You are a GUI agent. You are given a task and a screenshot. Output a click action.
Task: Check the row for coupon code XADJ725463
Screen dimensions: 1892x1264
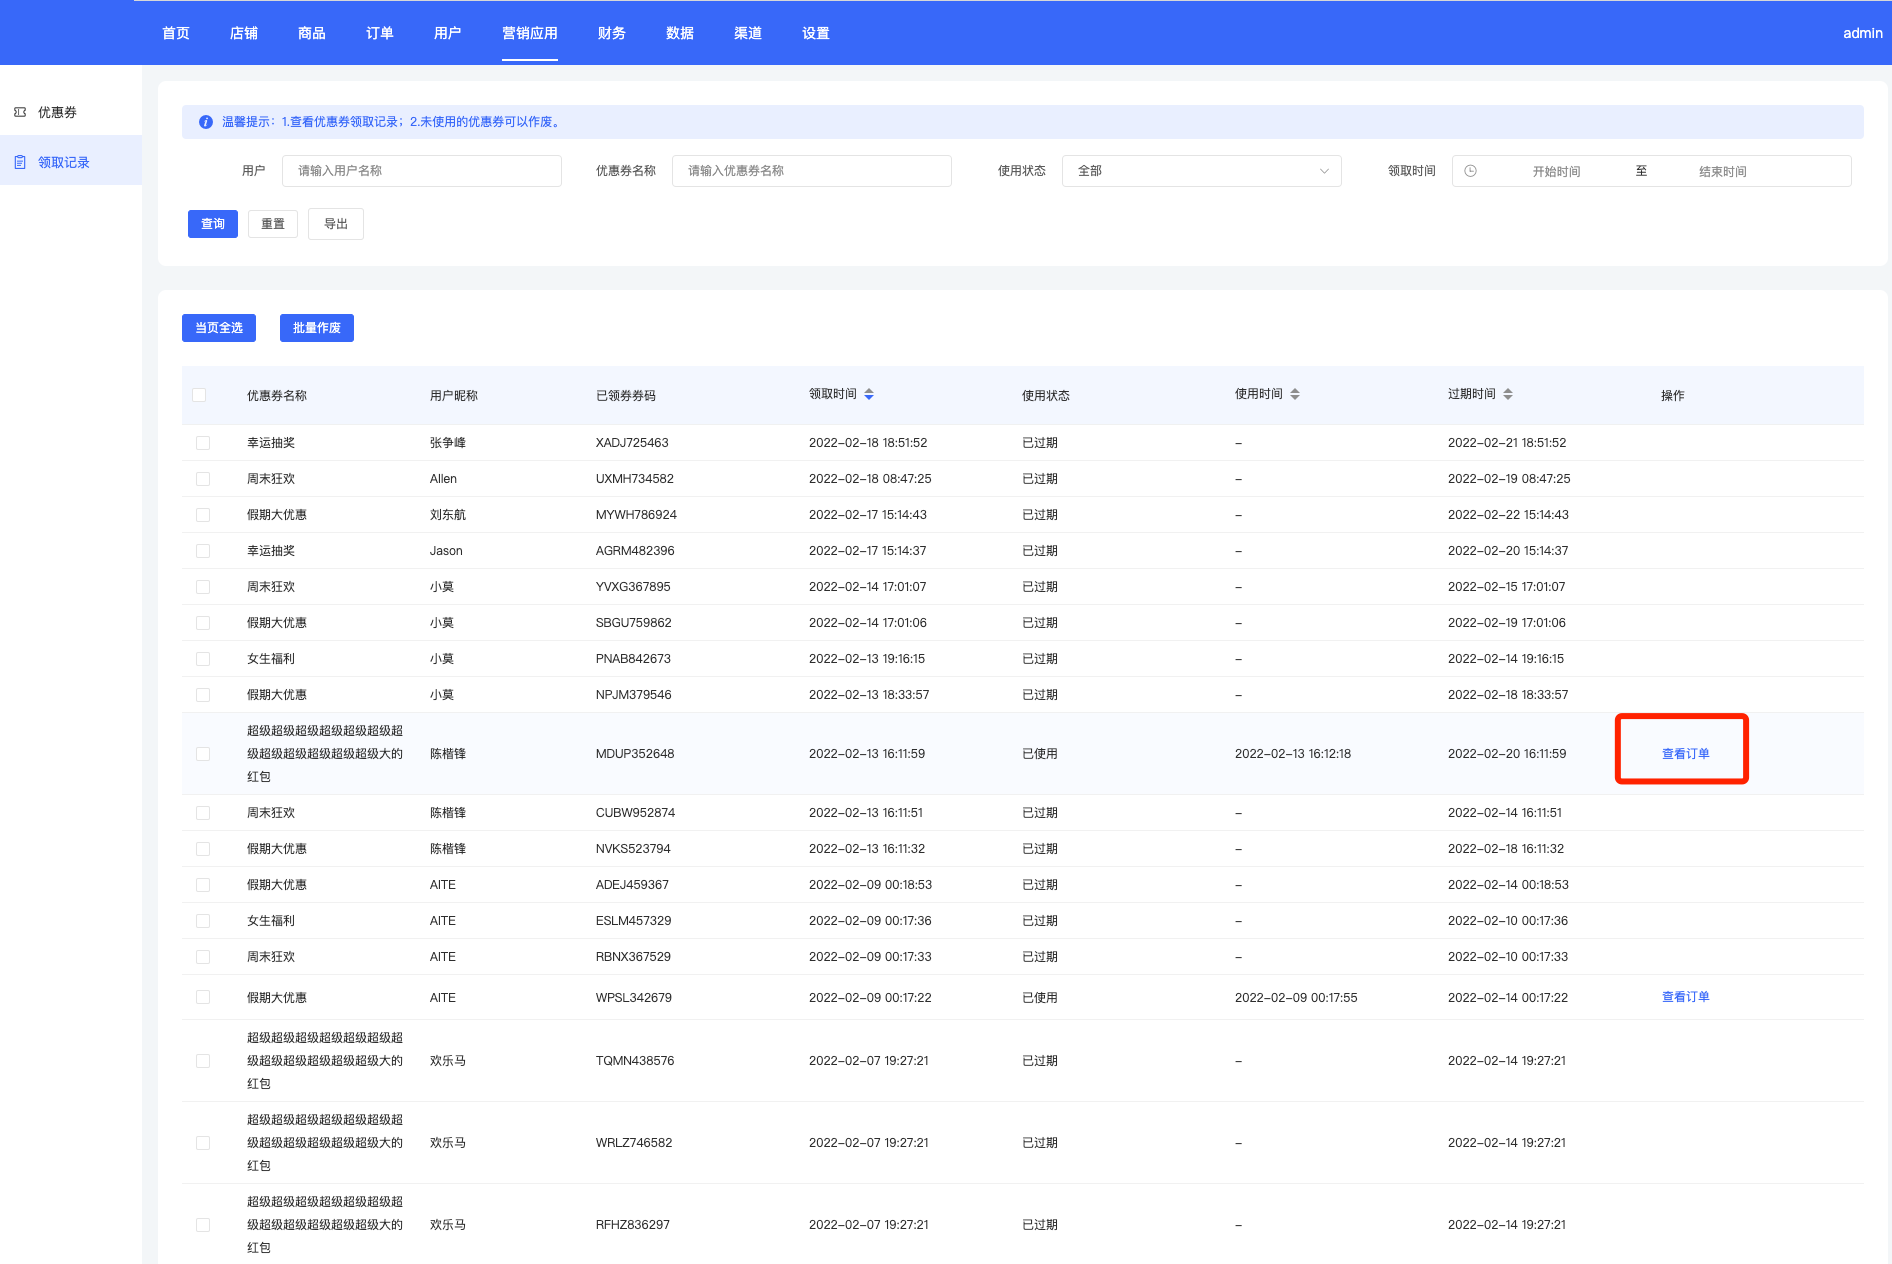[x=203, y=443]
